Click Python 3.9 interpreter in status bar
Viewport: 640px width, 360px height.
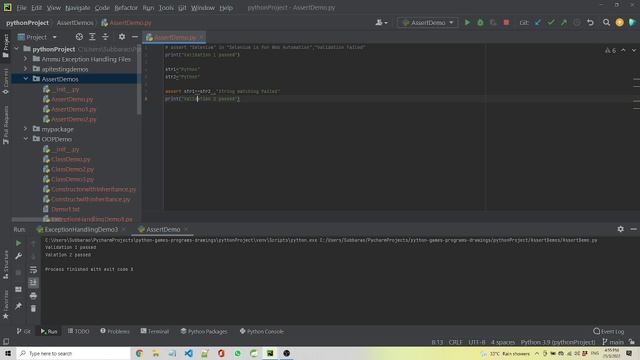[x=558, y=342]
